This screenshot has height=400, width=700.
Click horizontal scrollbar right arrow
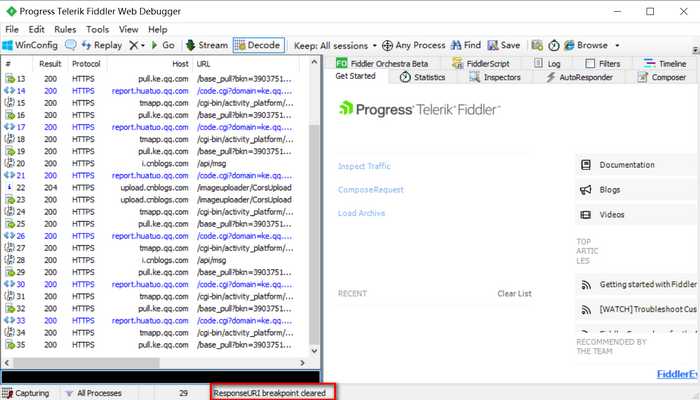coord(302,363)
